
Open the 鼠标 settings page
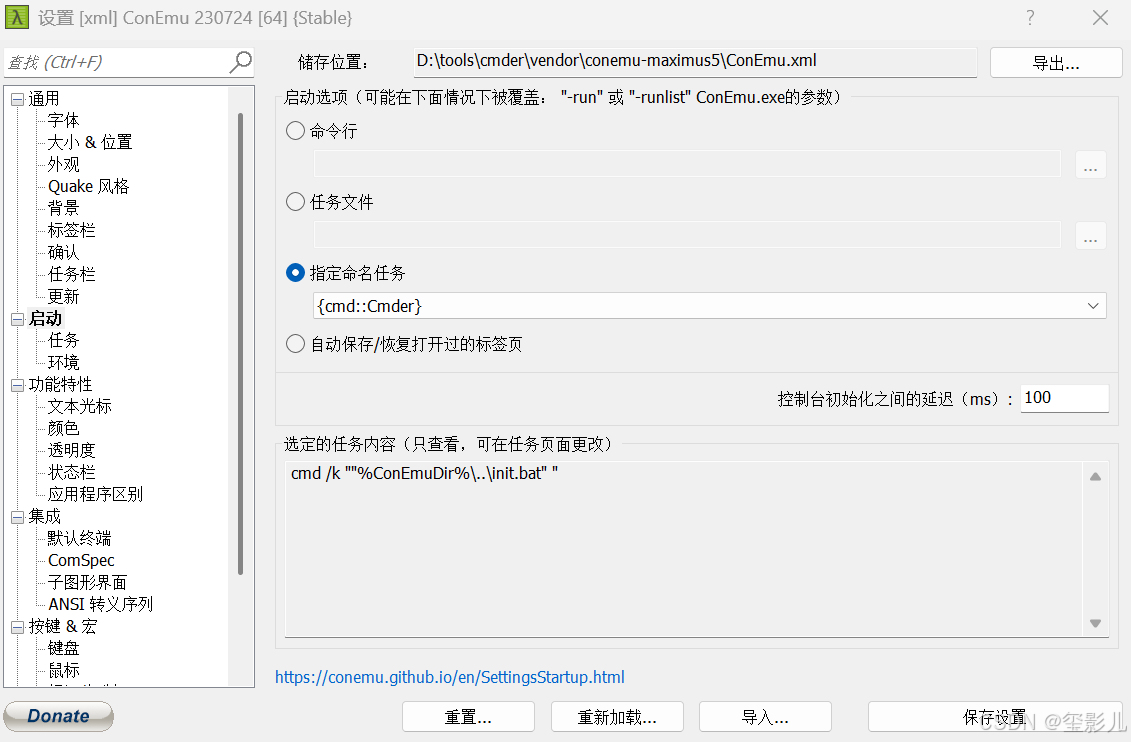63,670
